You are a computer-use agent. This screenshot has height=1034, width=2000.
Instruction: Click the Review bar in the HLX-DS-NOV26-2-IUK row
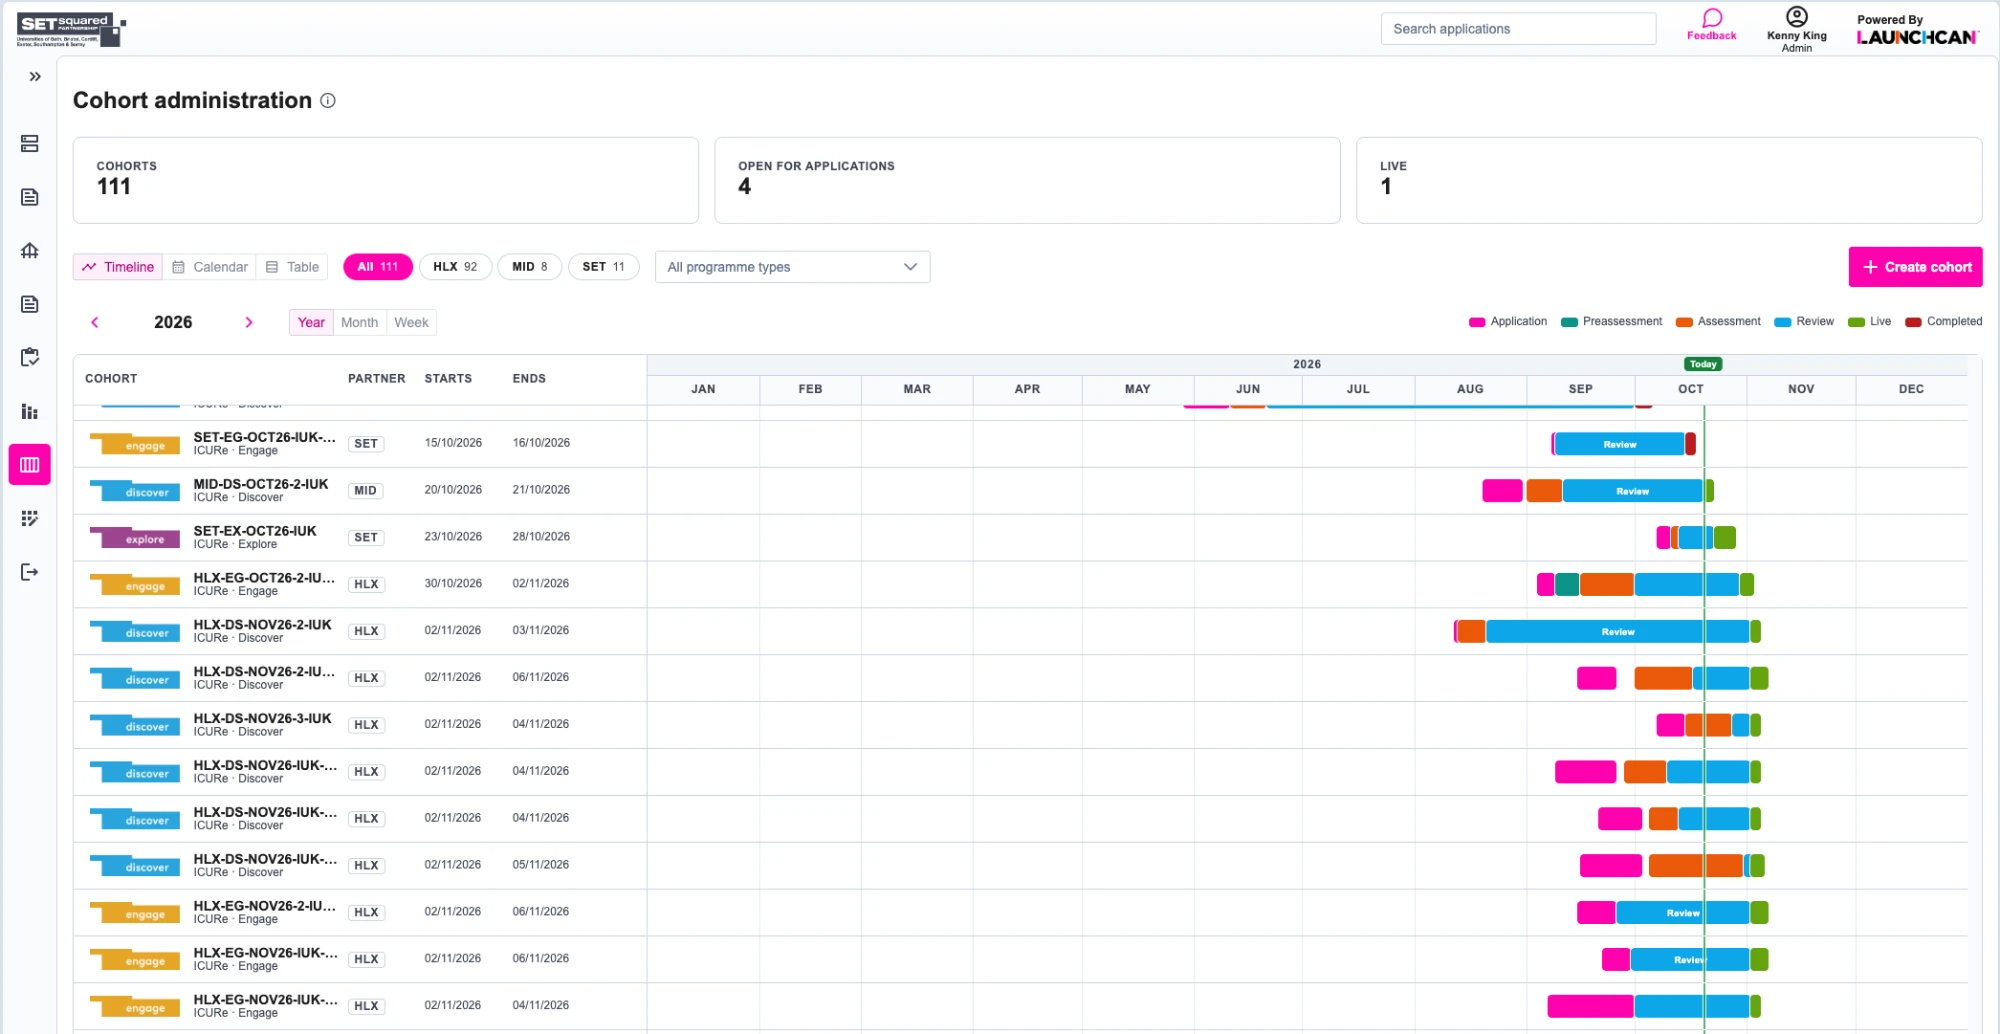tap(1617, 631)
